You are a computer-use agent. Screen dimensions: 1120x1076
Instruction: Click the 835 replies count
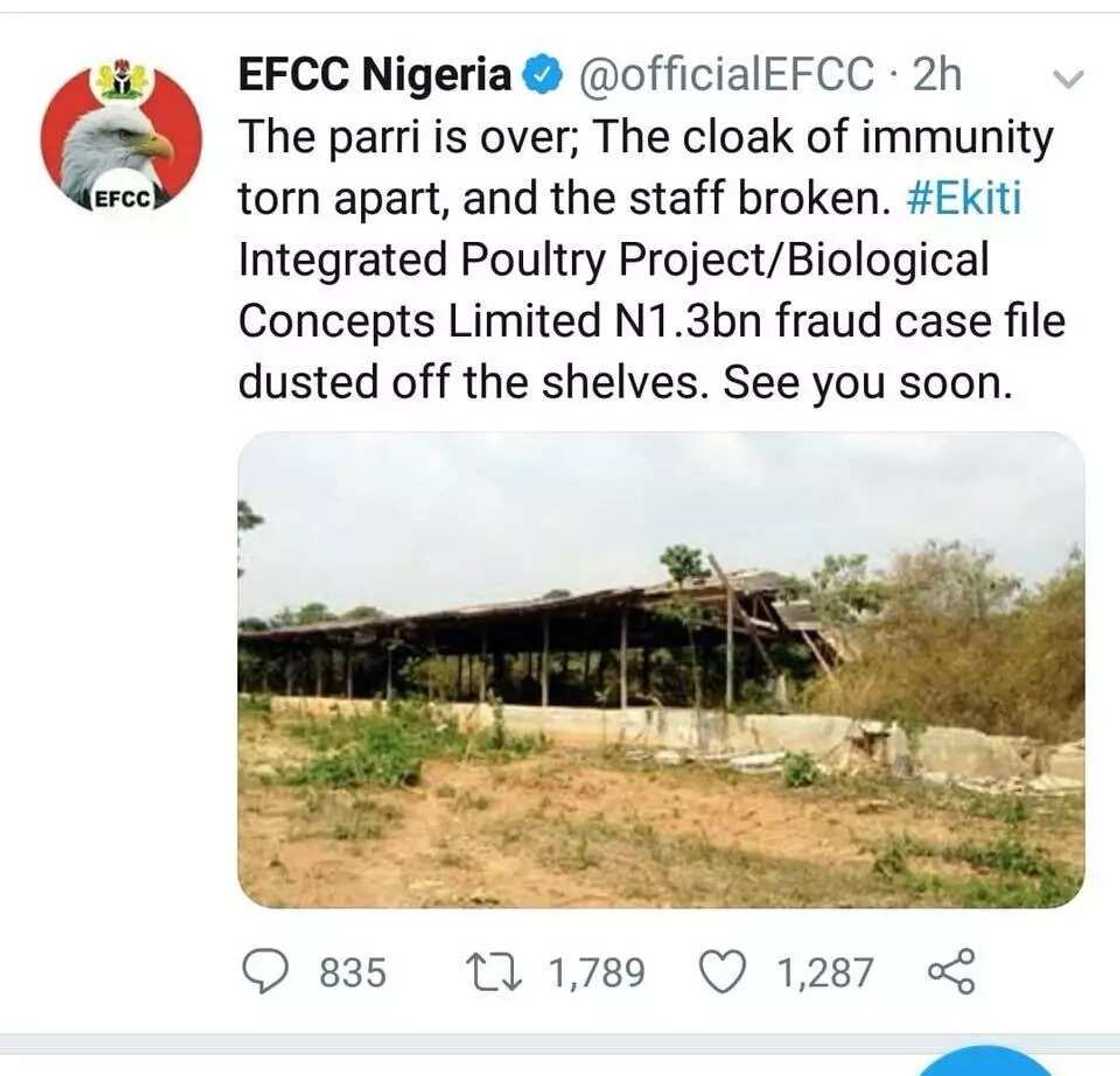(x=352, y=972)
